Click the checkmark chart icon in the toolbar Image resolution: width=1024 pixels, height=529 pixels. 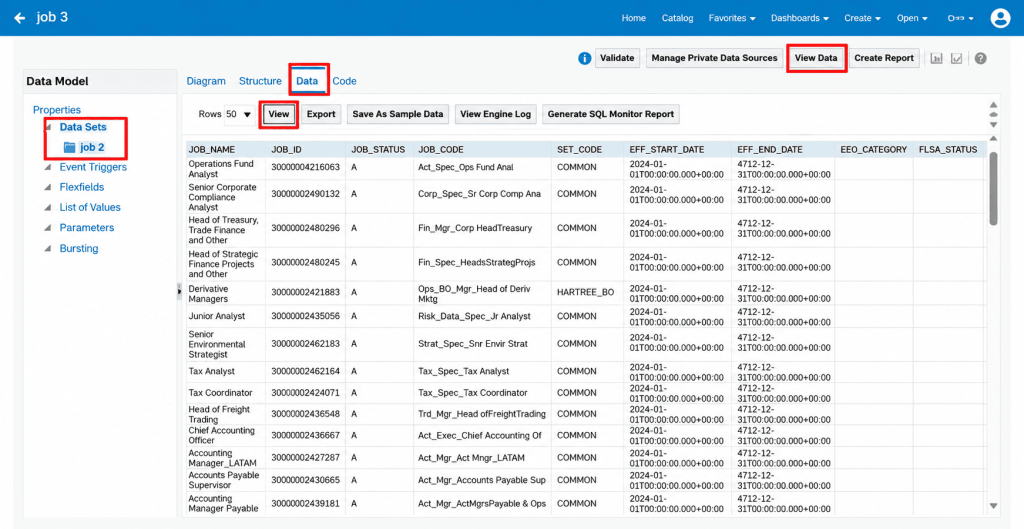coord(957,58)
